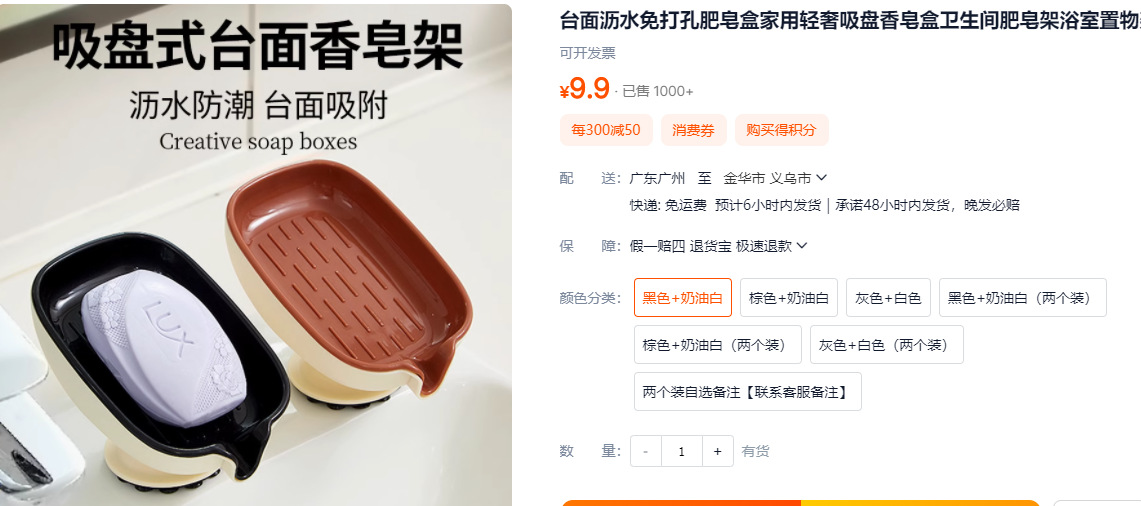Screen dimensions: 1141x506
Task: Select color option 黑色+奶油白
Action: 683,298
